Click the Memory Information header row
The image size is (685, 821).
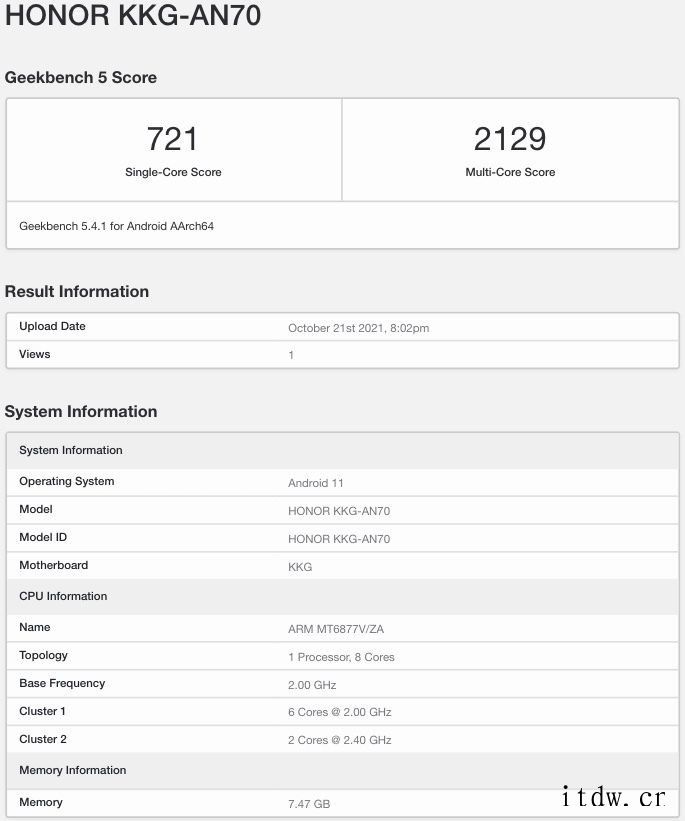(x=342, y=770)
